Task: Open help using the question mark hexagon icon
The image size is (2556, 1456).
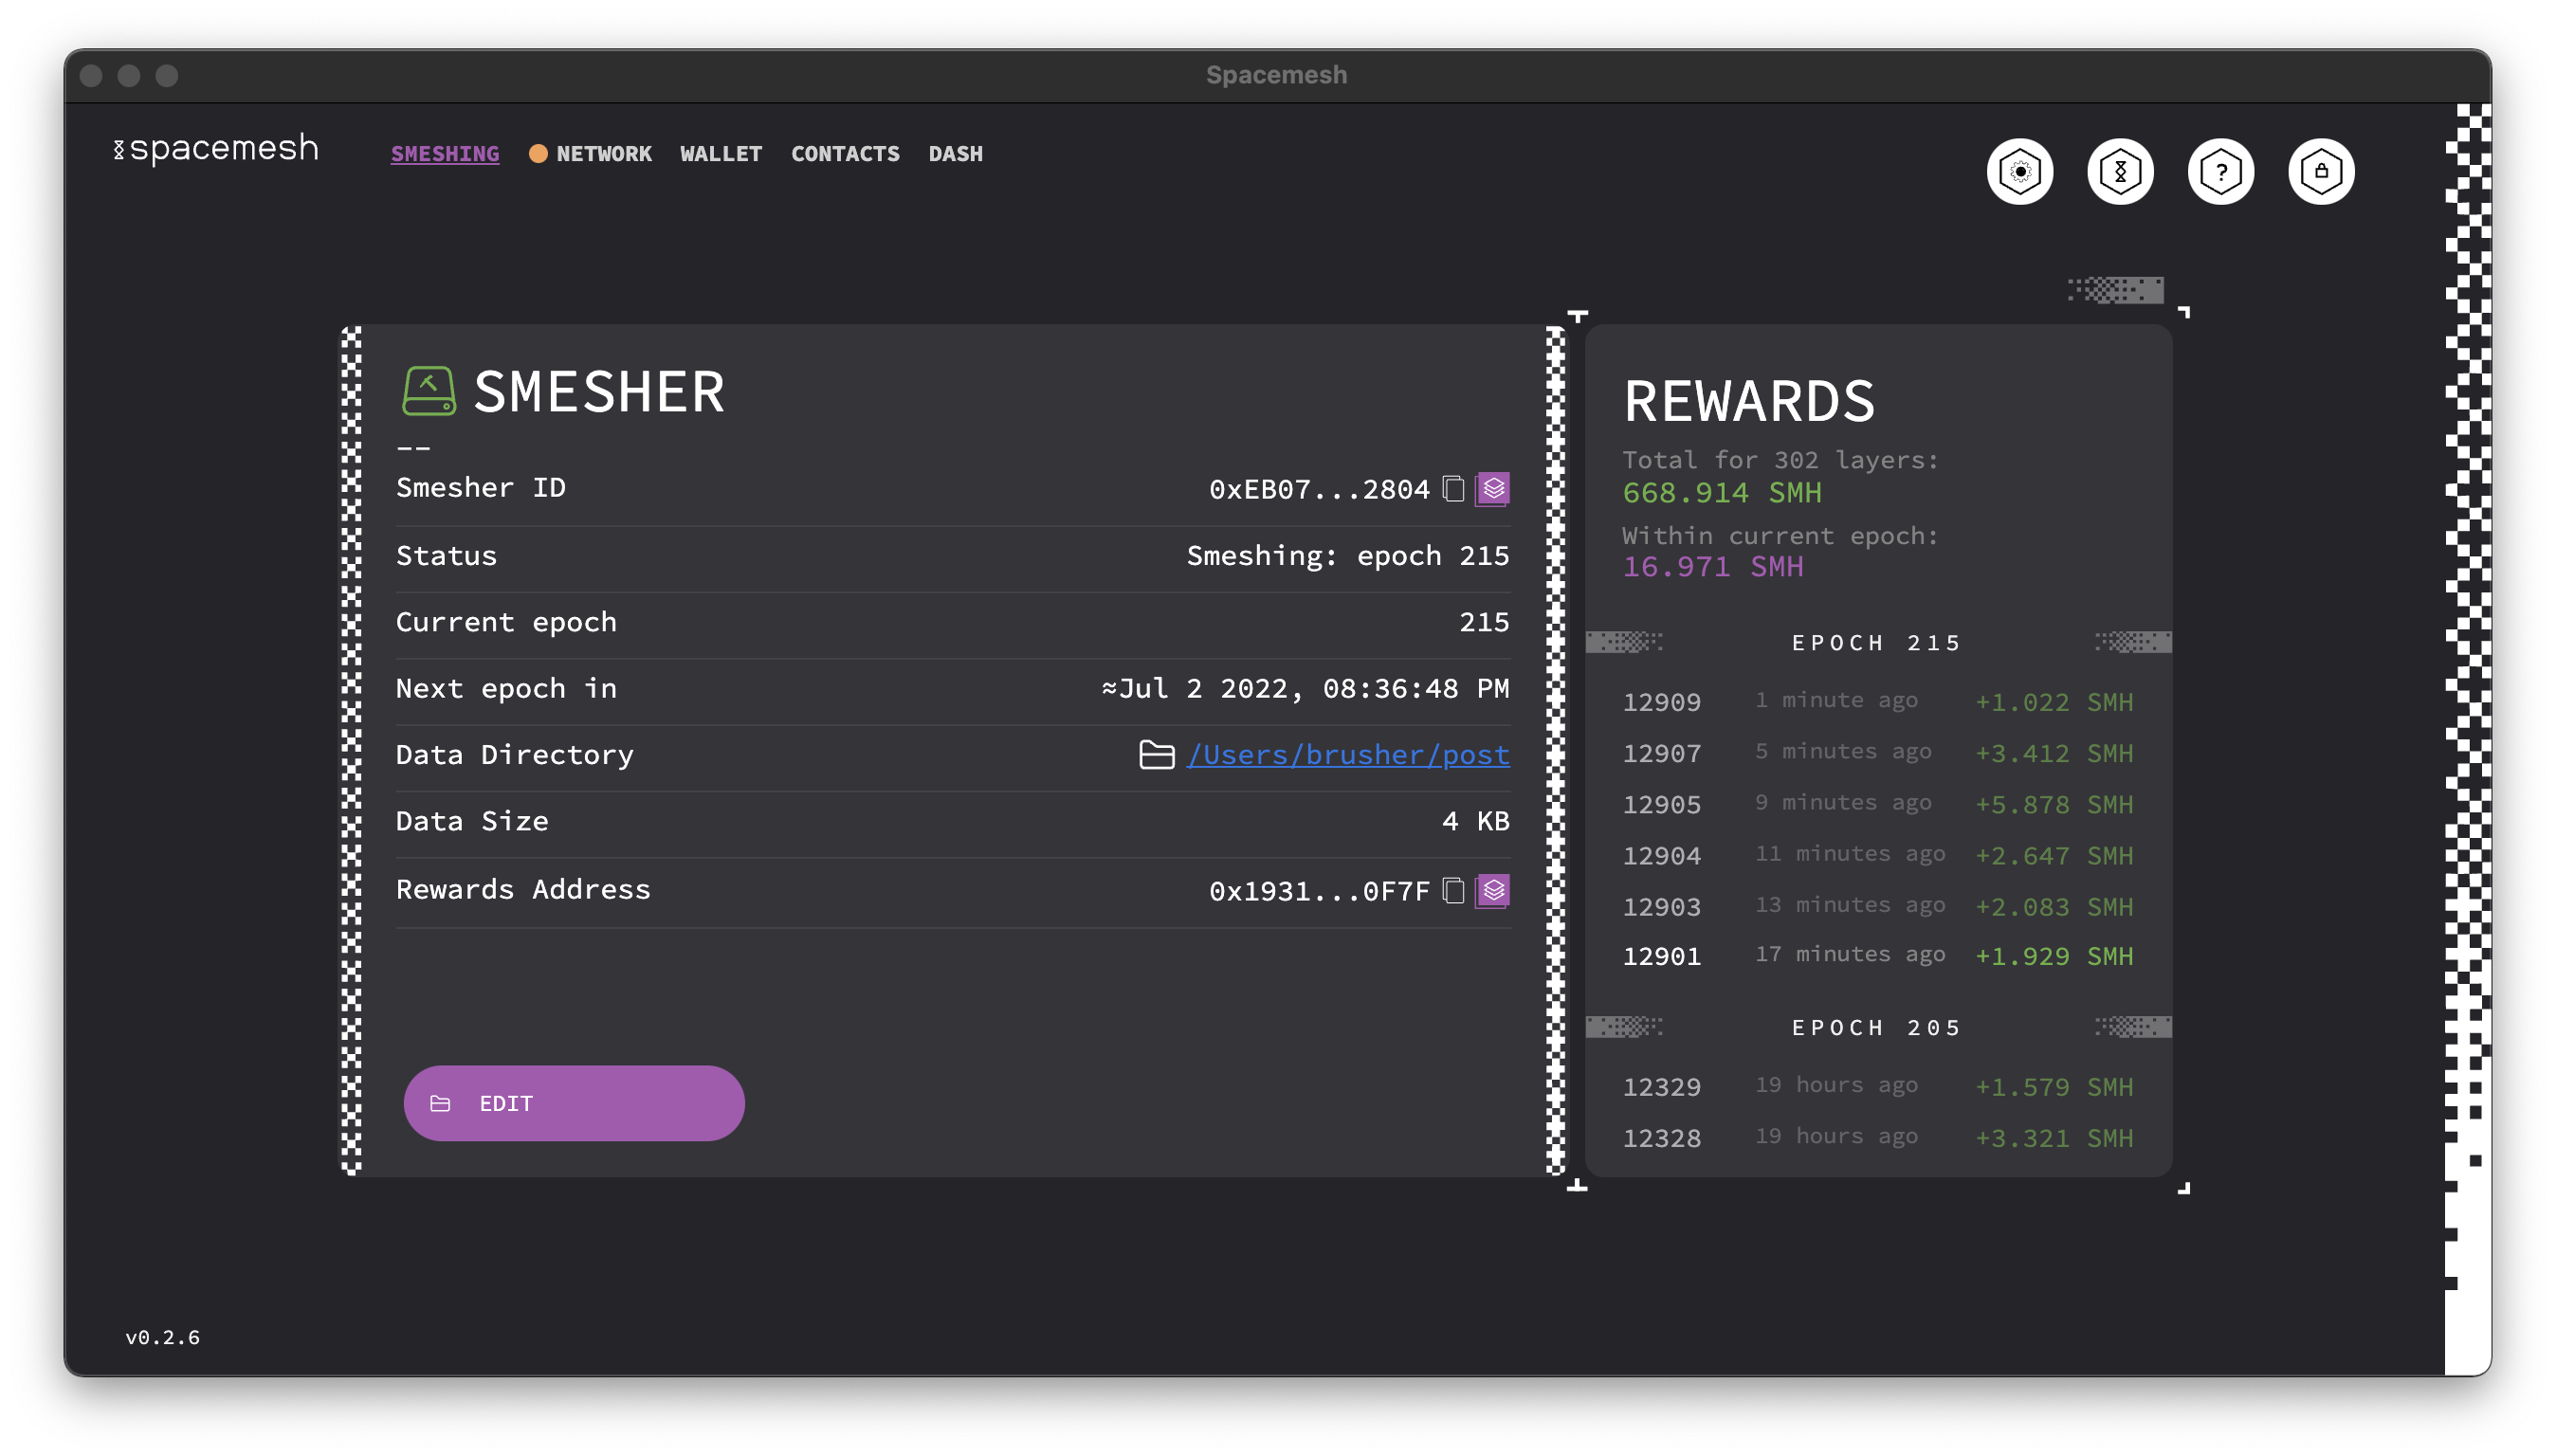Action: click(x=2221, y=171)
